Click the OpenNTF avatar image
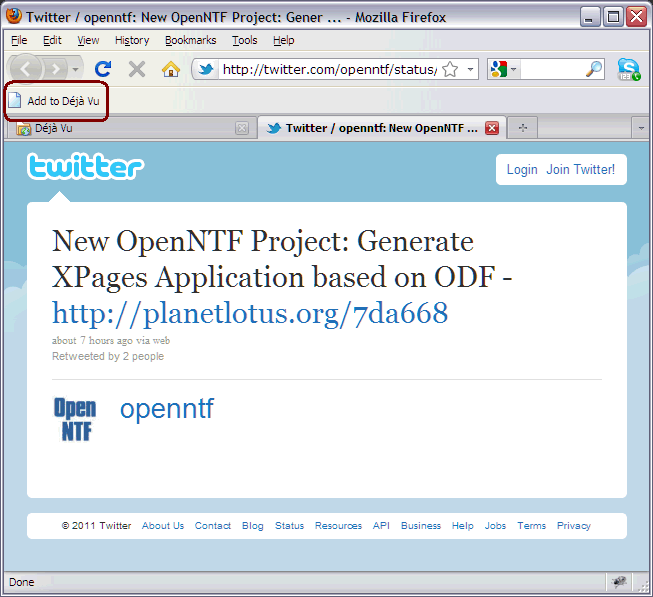The width and height of the screenshot is (653, 597). pyautogui.click(x=75, y=419)
